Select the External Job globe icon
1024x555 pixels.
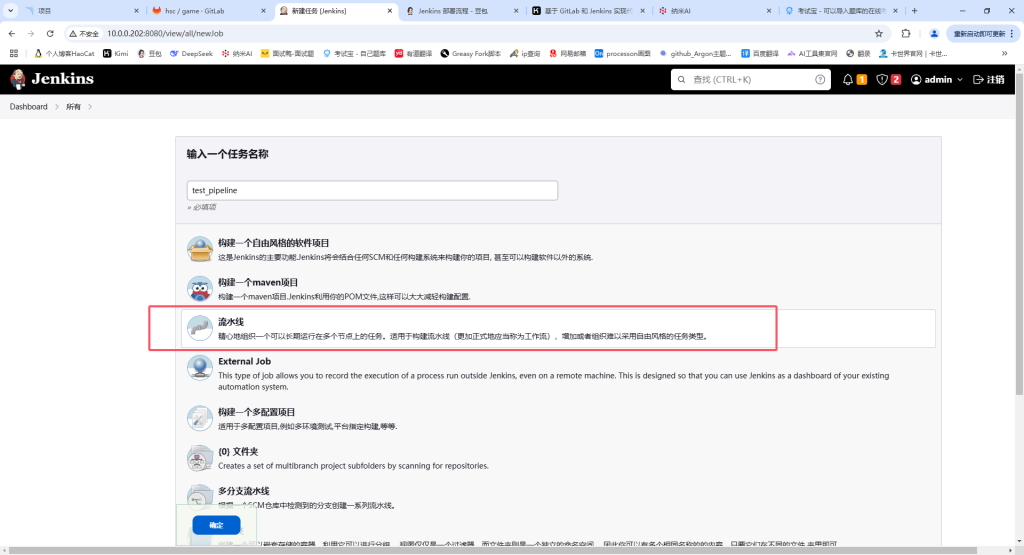point(200,368)
